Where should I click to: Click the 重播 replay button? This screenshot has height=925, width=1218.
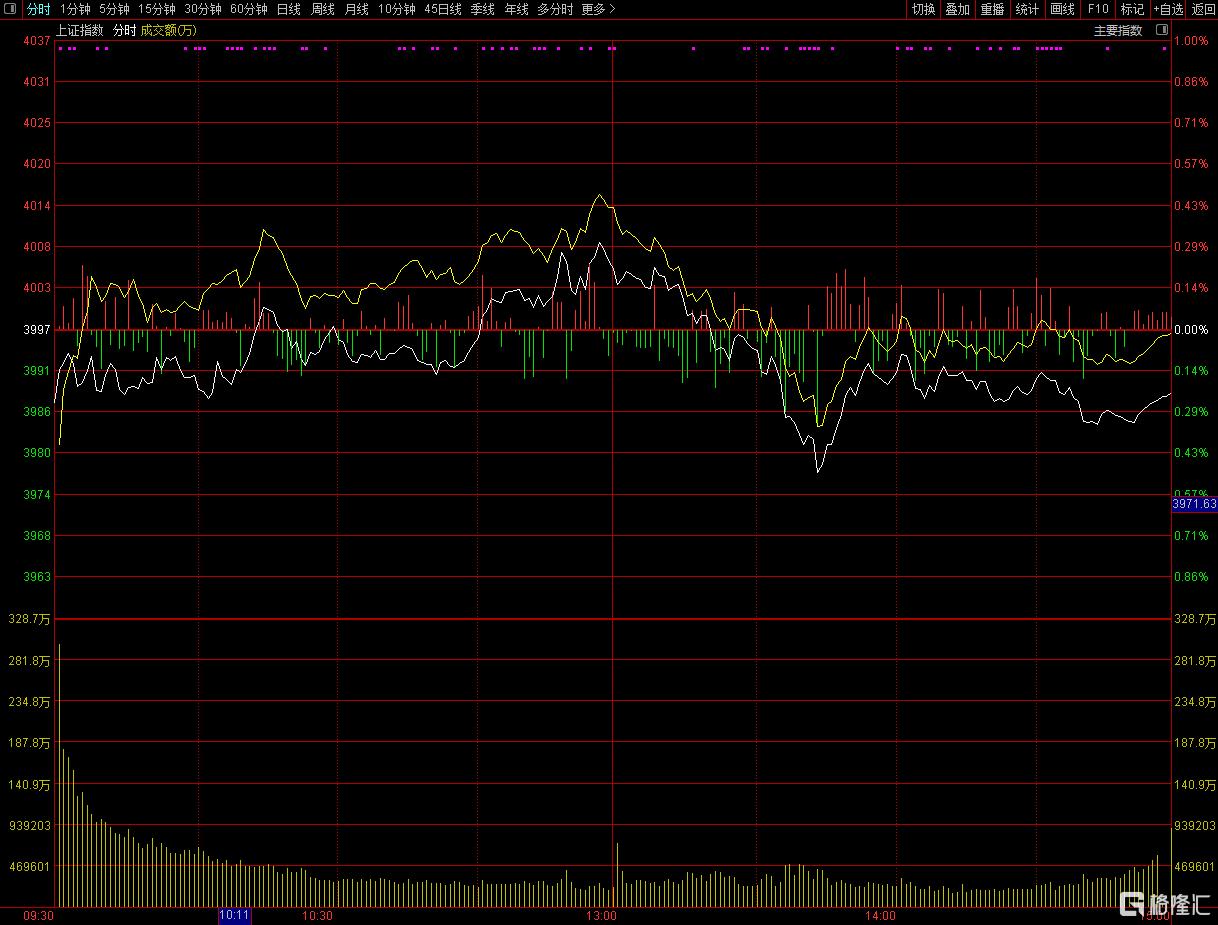point(992,9)
